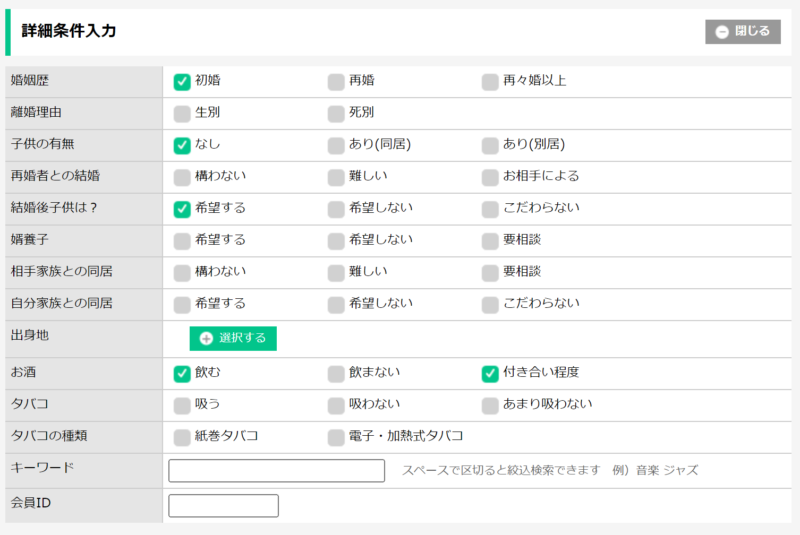Check 生別 under 離婚理由

click(182, 114)
